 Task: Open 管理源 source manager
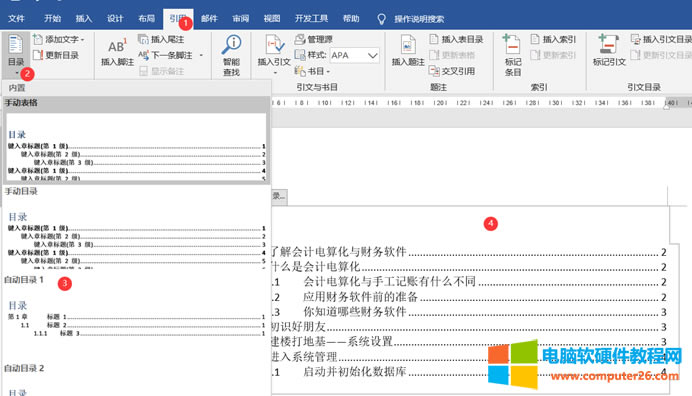tap(314, 39)
